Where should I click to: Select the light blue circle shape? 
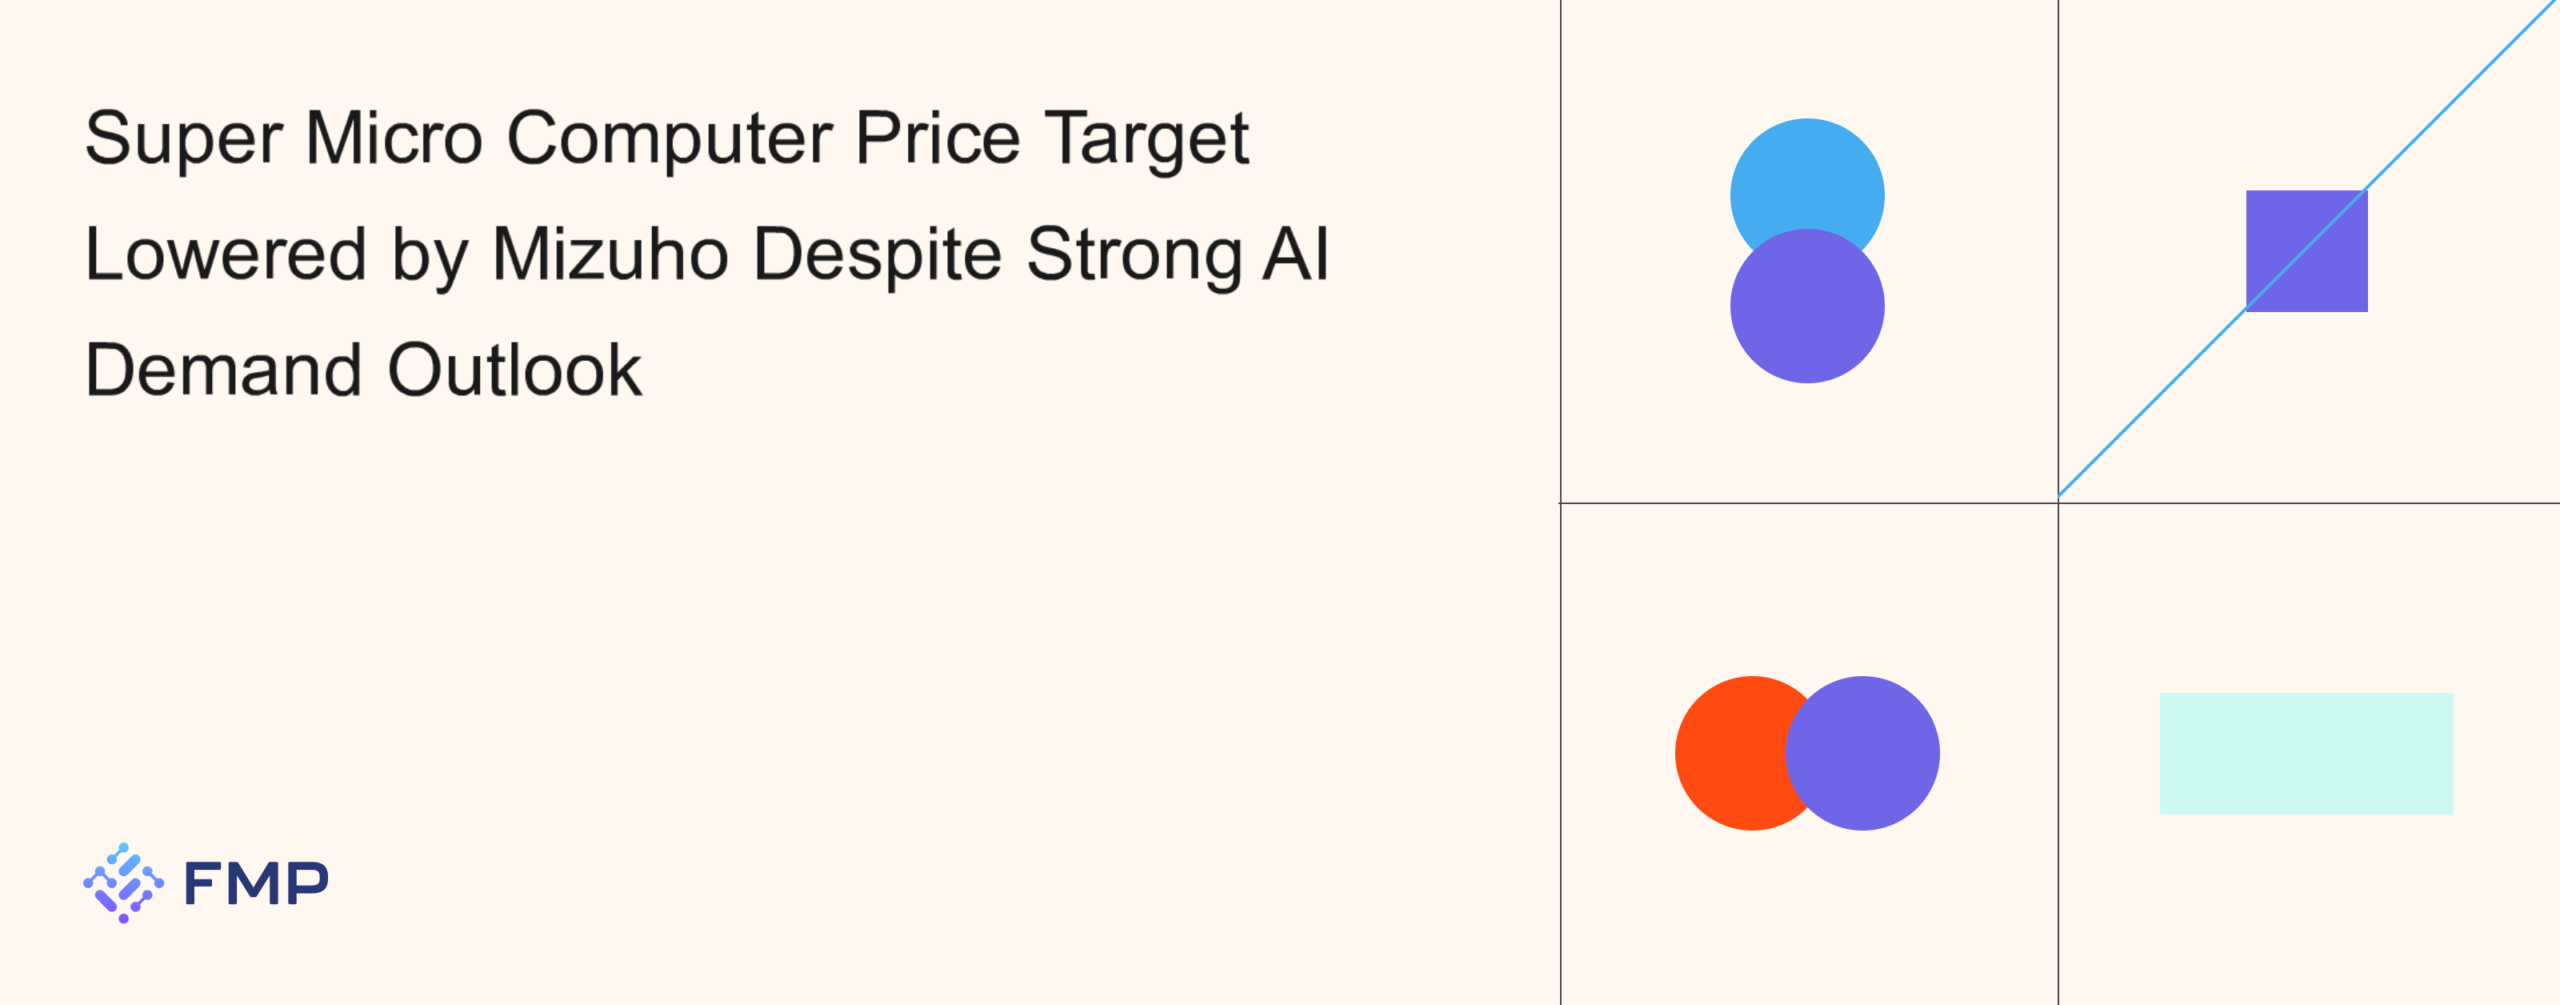click(x=1807, y=170)
